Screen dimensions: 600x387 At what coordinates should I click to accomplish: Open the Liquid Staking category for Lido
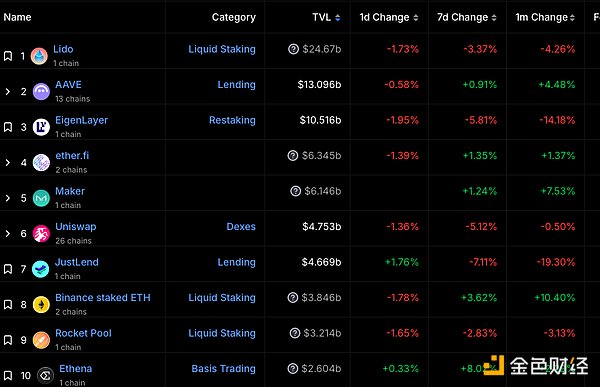pyautogui.click(x=222, y=49)
